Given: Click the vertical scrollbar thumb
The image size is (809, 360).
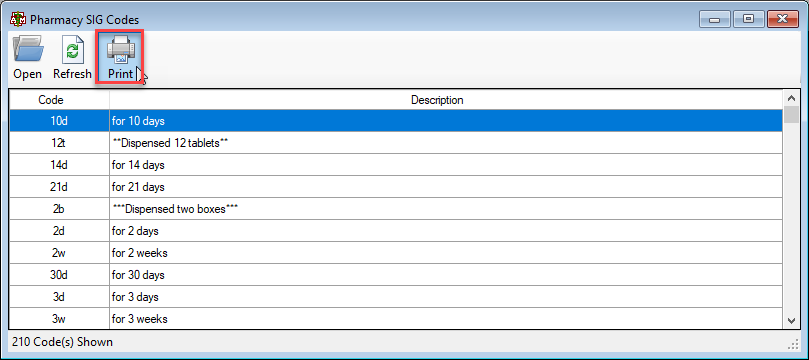Looking at the screenshot, I should coord(791,114).
